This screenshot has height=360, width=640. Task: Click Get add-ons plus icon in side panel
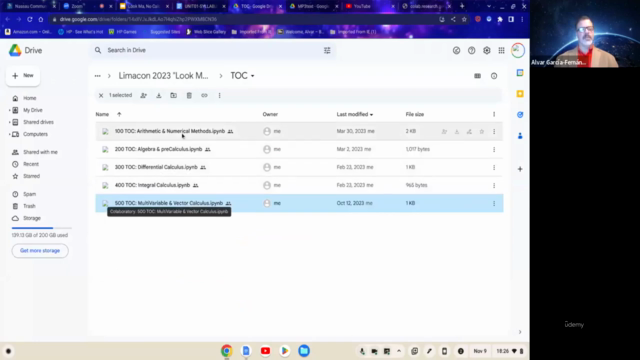point(520,169)
